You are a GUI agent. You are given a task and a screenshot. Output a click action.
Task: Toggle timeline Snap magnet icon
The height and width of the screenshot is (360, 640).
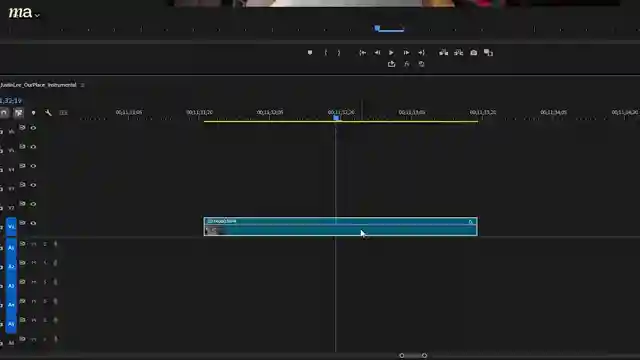pyautogui.click(x=4, y=113)
